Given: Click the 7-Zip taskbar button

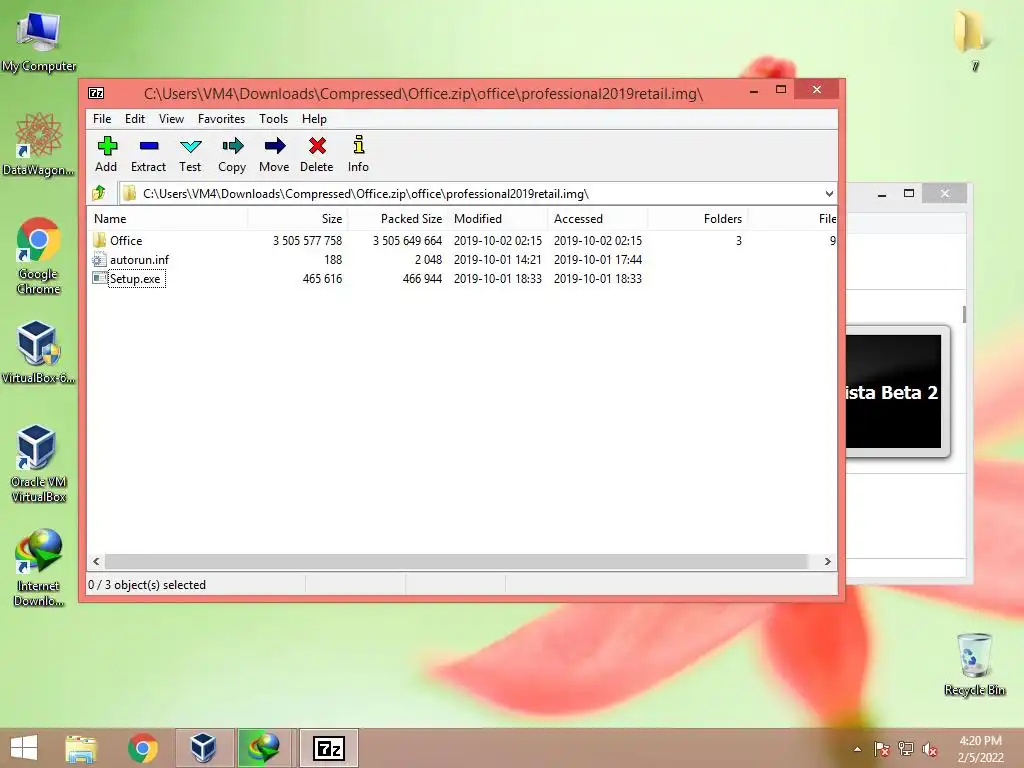Looking at the screenshot, I should [x=328, y=748].
